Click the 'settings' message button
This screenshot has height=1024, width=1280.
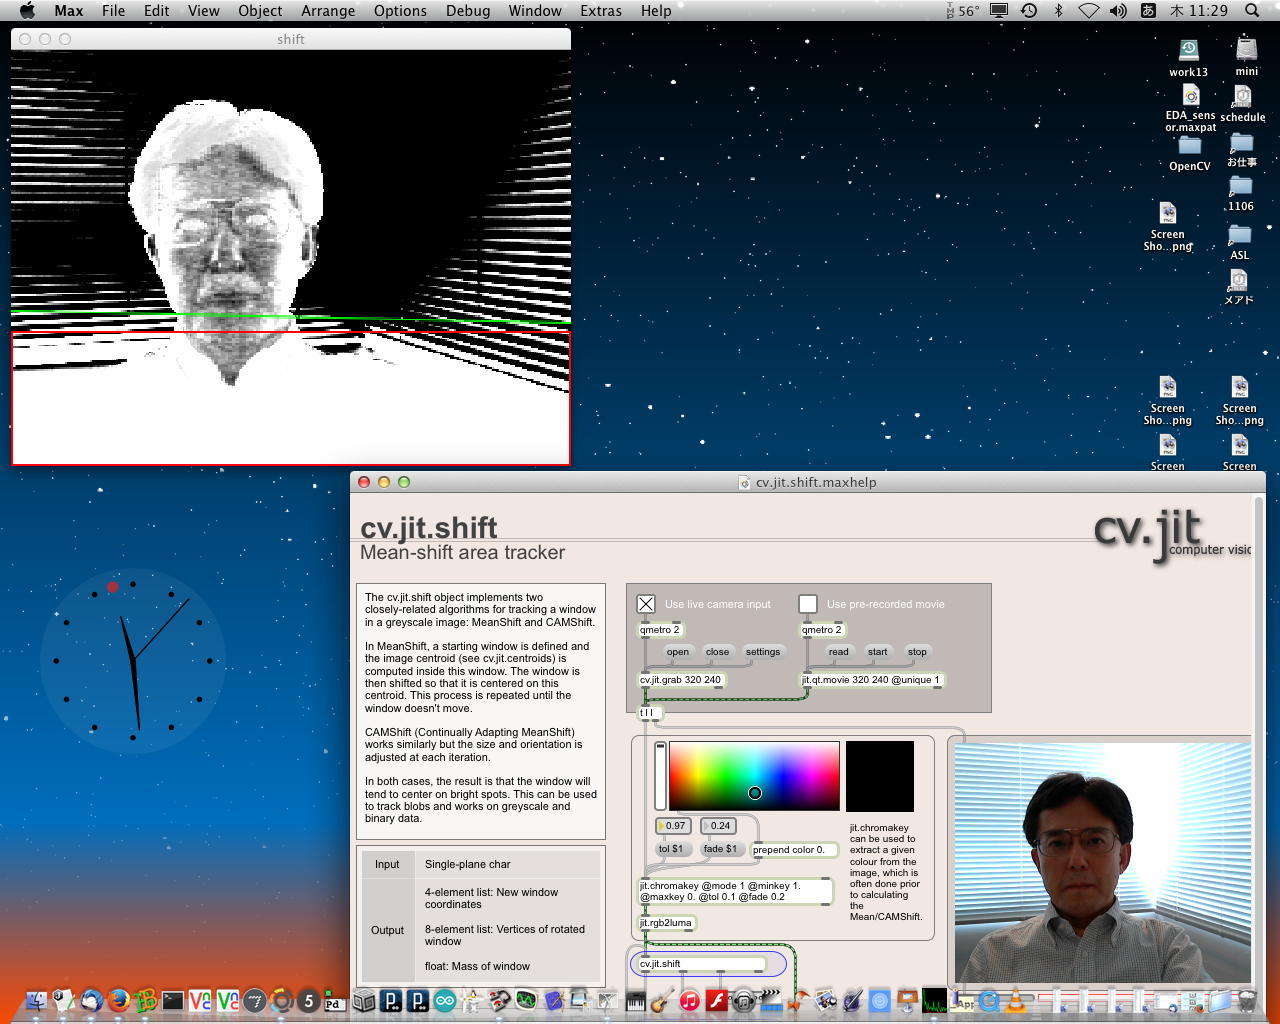pyautogui.click(x=762, y=652)
